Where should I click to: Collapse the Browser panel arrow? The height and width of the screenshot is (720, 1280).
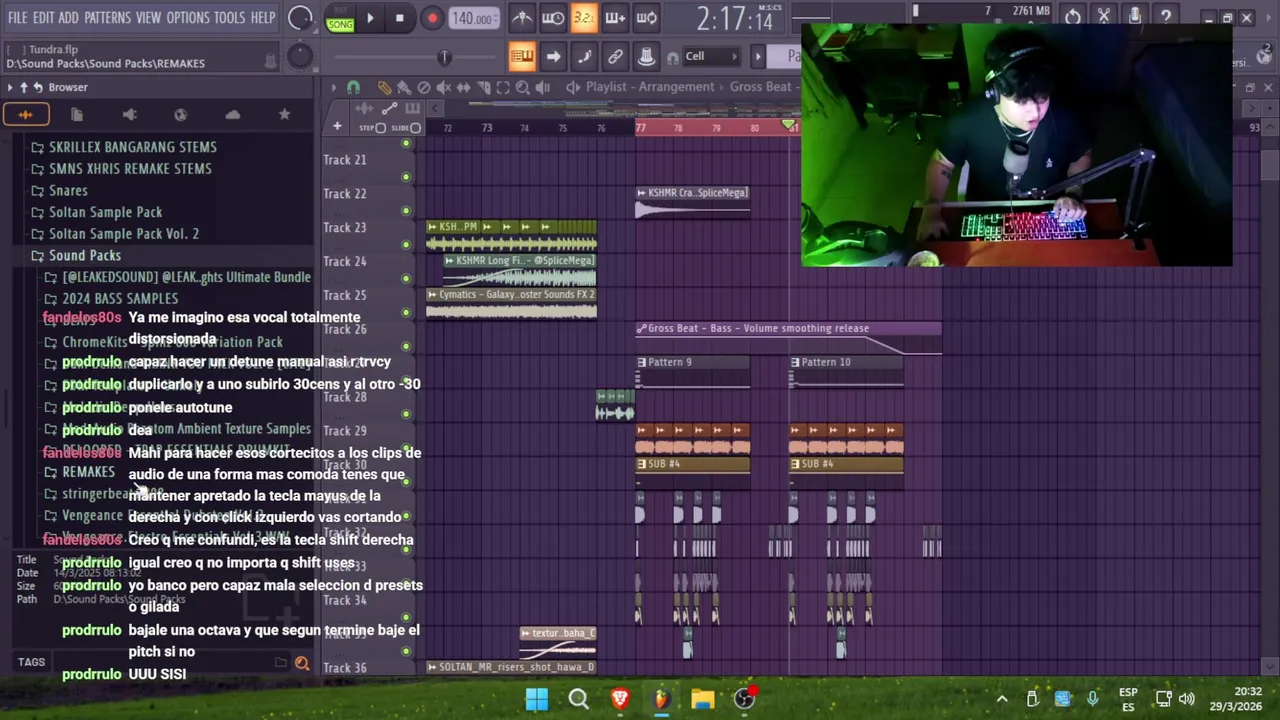[10, 87]
